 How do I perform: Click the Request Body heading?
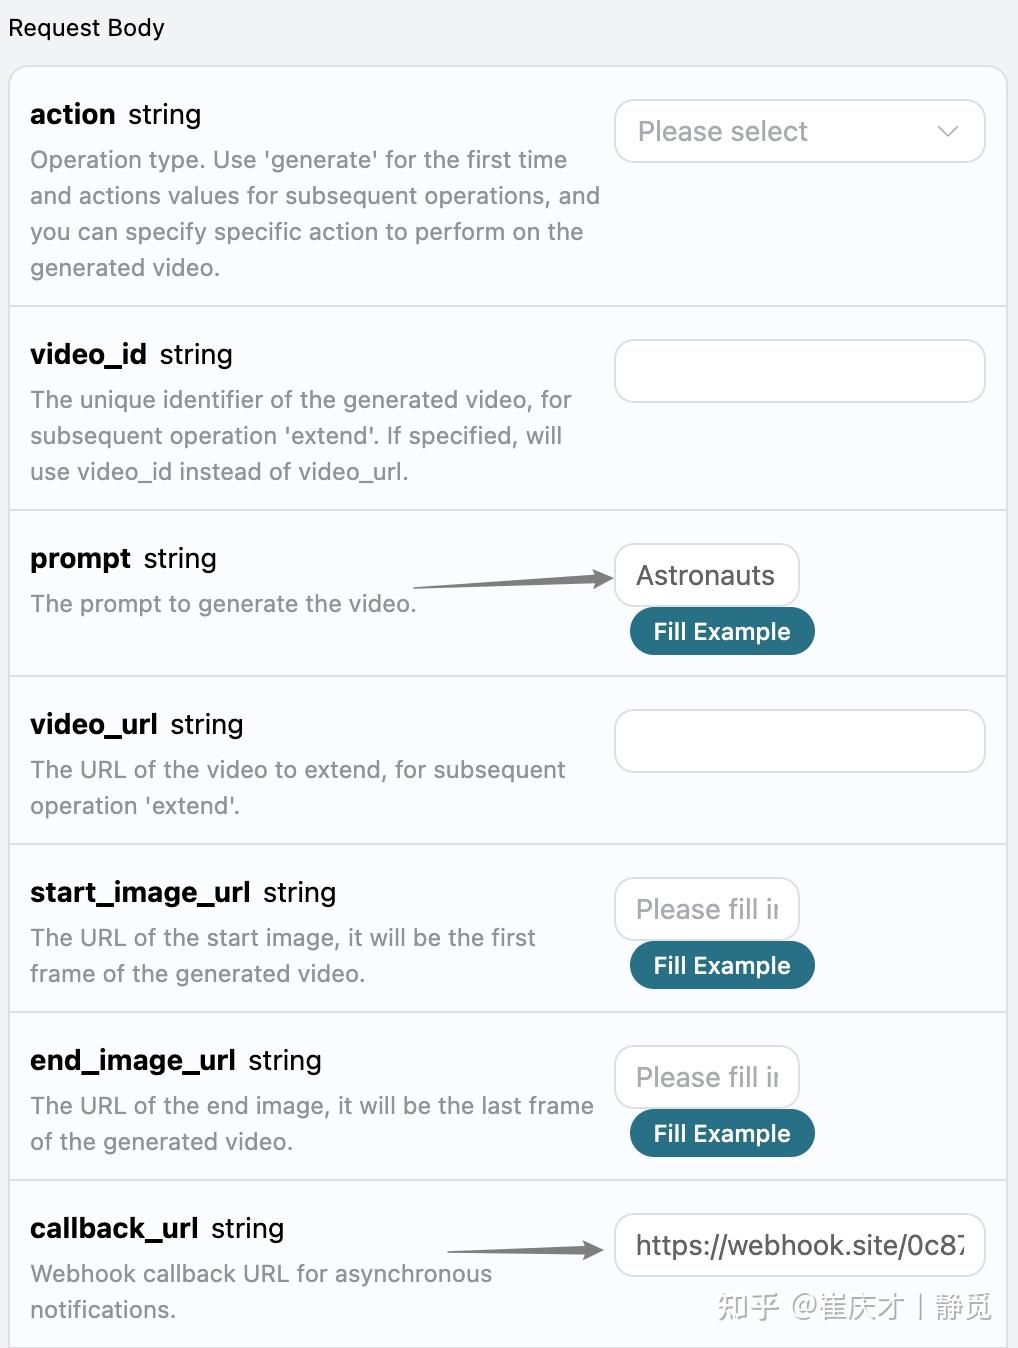click(86, 27)
